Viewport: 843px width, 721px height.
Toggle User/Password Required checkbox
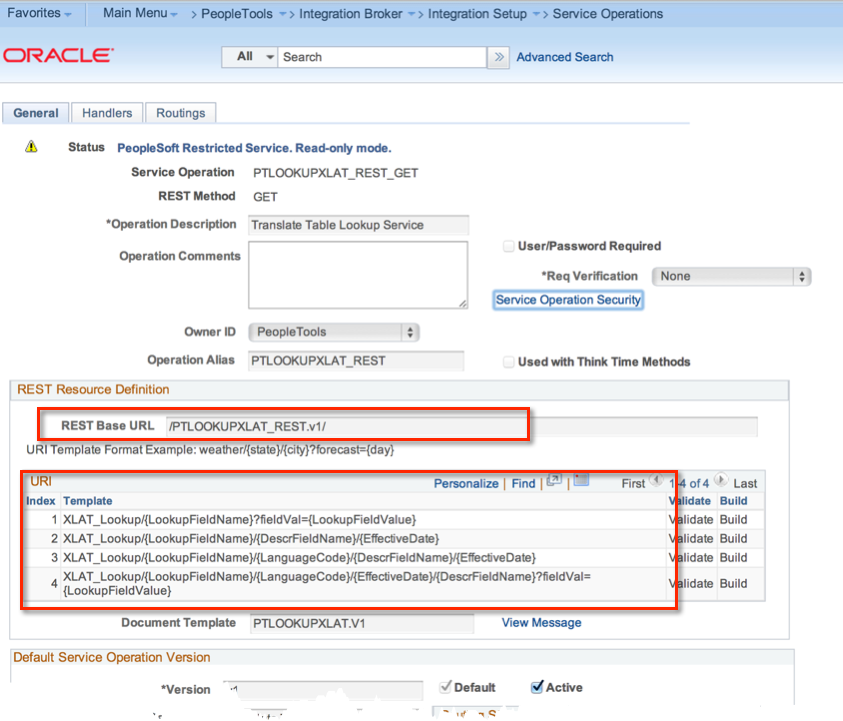click(508, 246)
